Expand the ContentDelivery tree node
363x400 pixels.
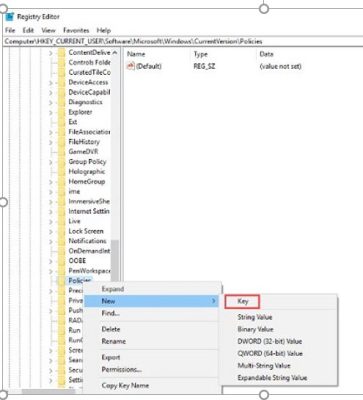(51, 53)
